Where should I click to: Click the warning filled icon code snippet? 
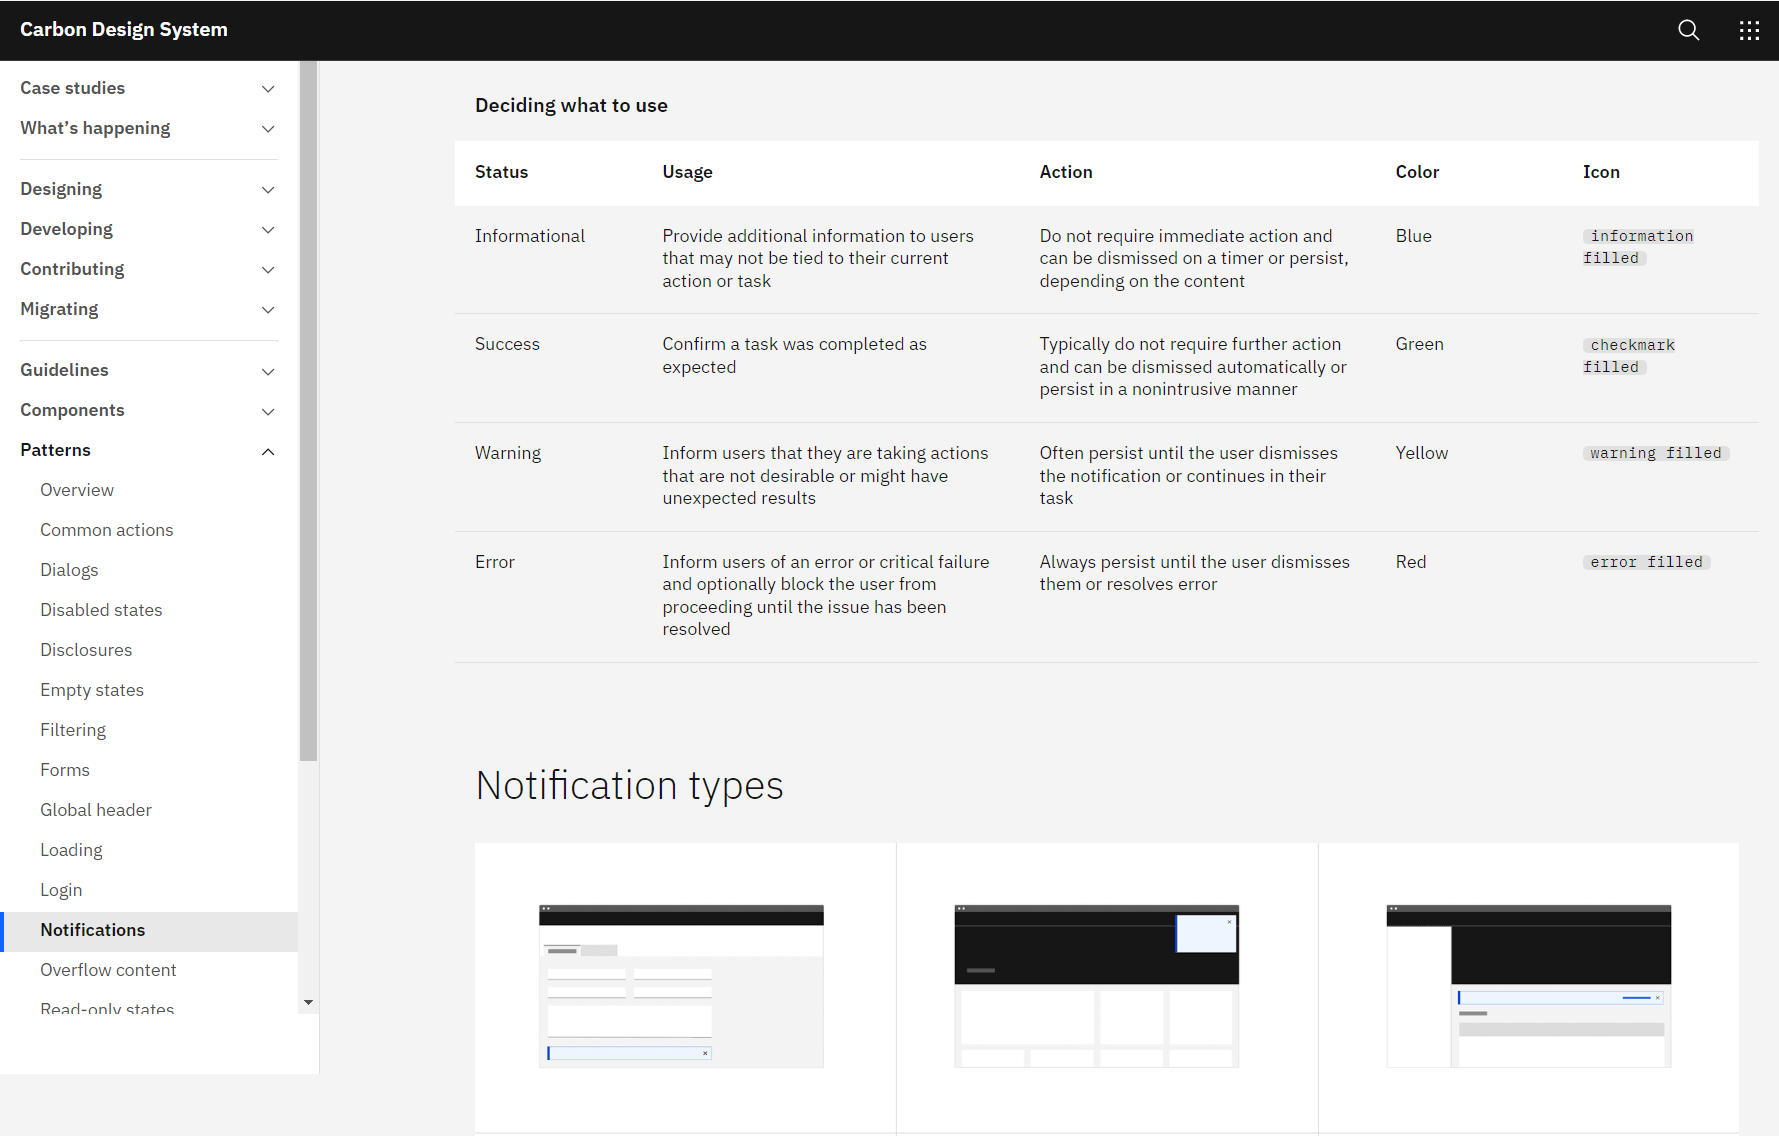pos(1656,452)
